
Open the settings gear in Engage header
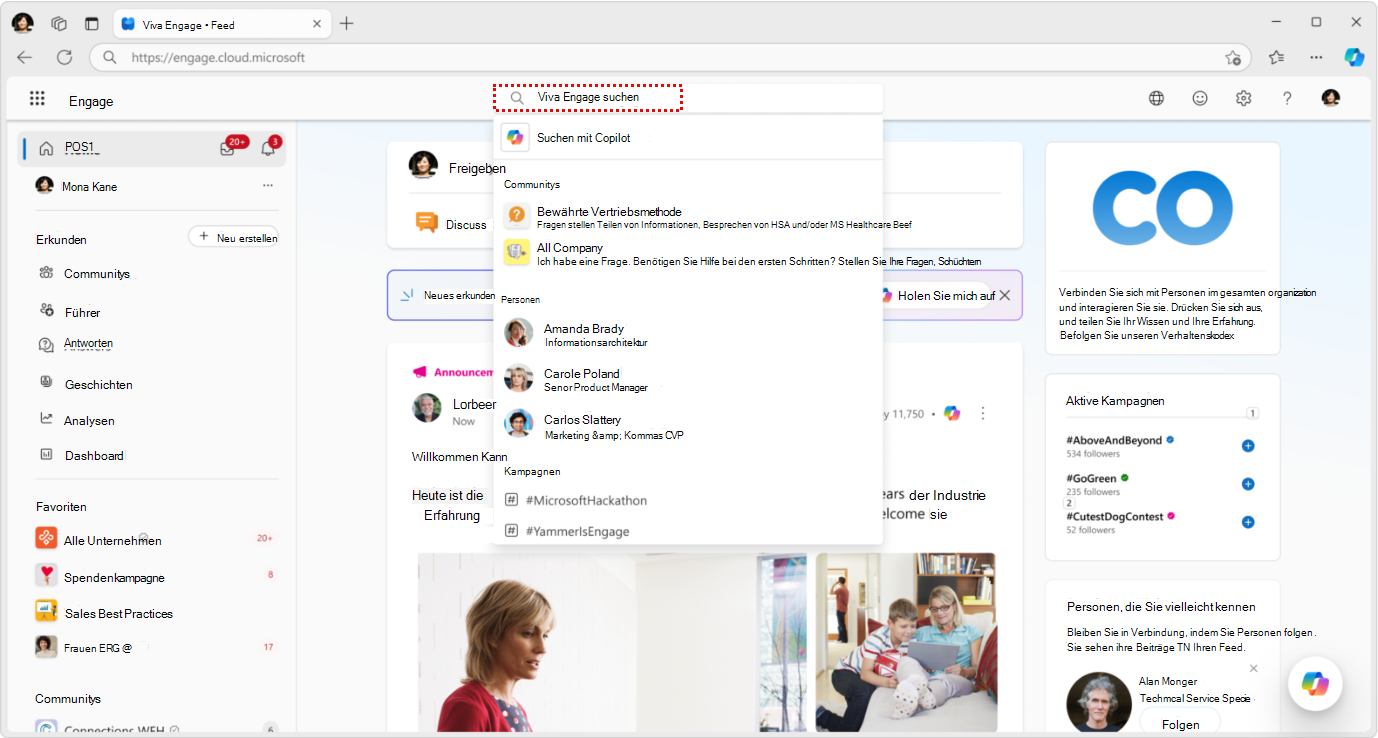1244,98
